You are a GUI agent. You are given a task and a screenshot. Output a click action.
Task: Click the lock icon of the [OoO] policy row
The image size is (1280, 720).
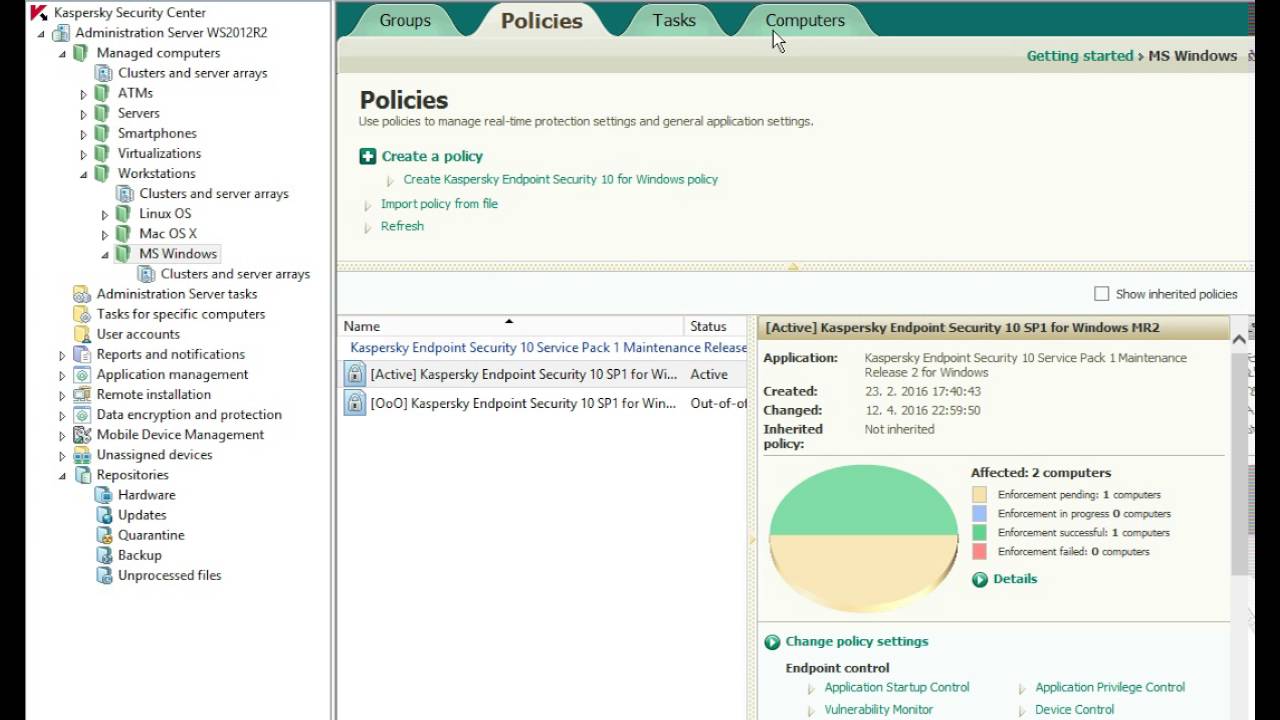coord(354,403)
